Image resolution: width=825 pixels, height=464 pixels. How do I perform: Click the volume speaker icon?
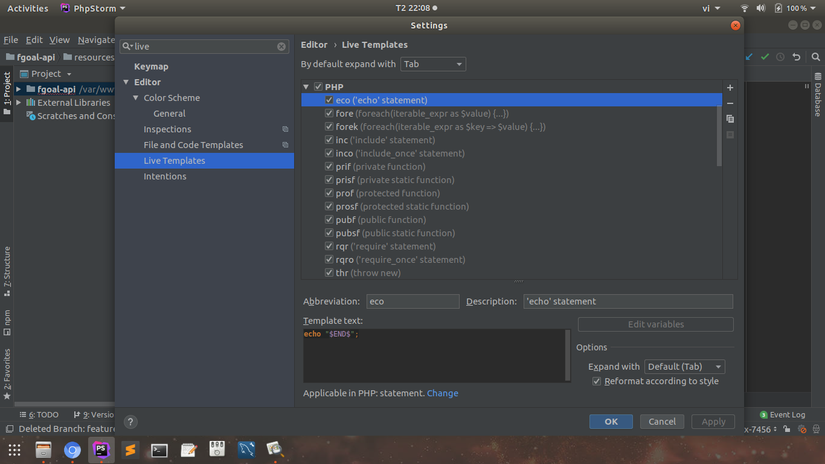click(761, 8)
